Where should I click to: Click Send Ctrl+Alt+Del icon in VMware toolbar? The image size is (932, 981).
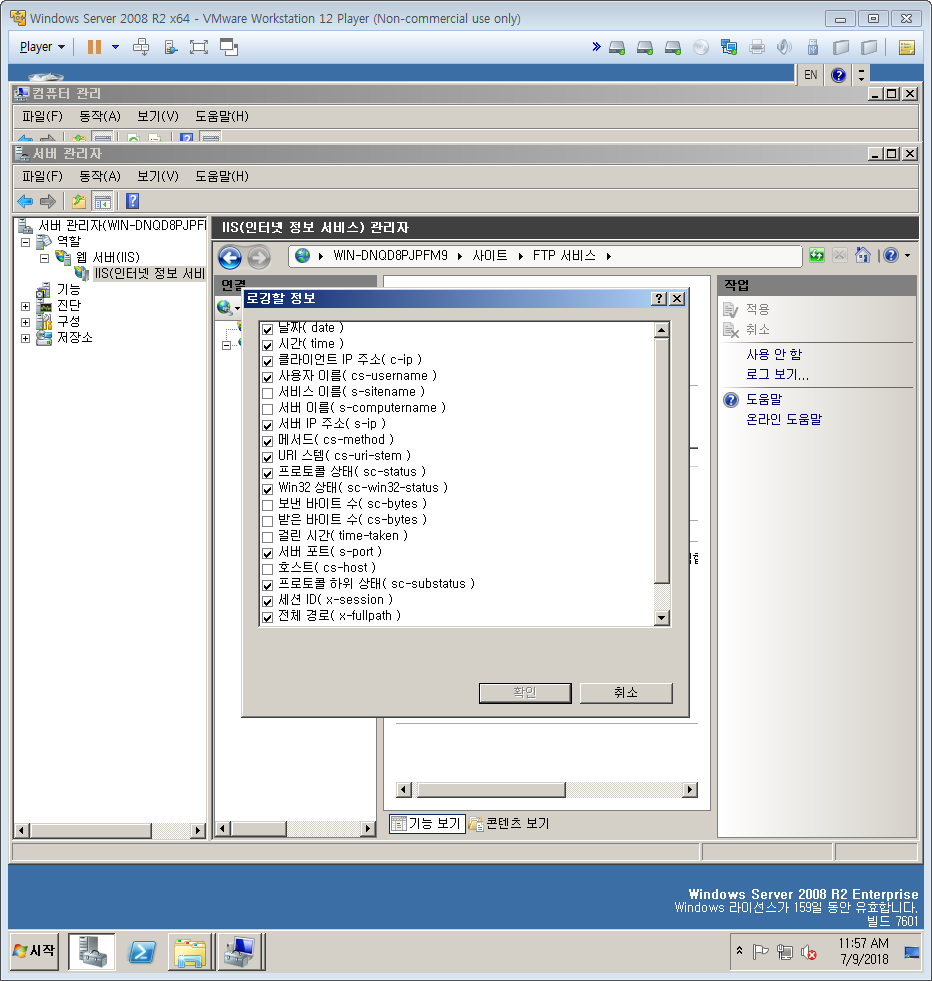tap(141, 47)
